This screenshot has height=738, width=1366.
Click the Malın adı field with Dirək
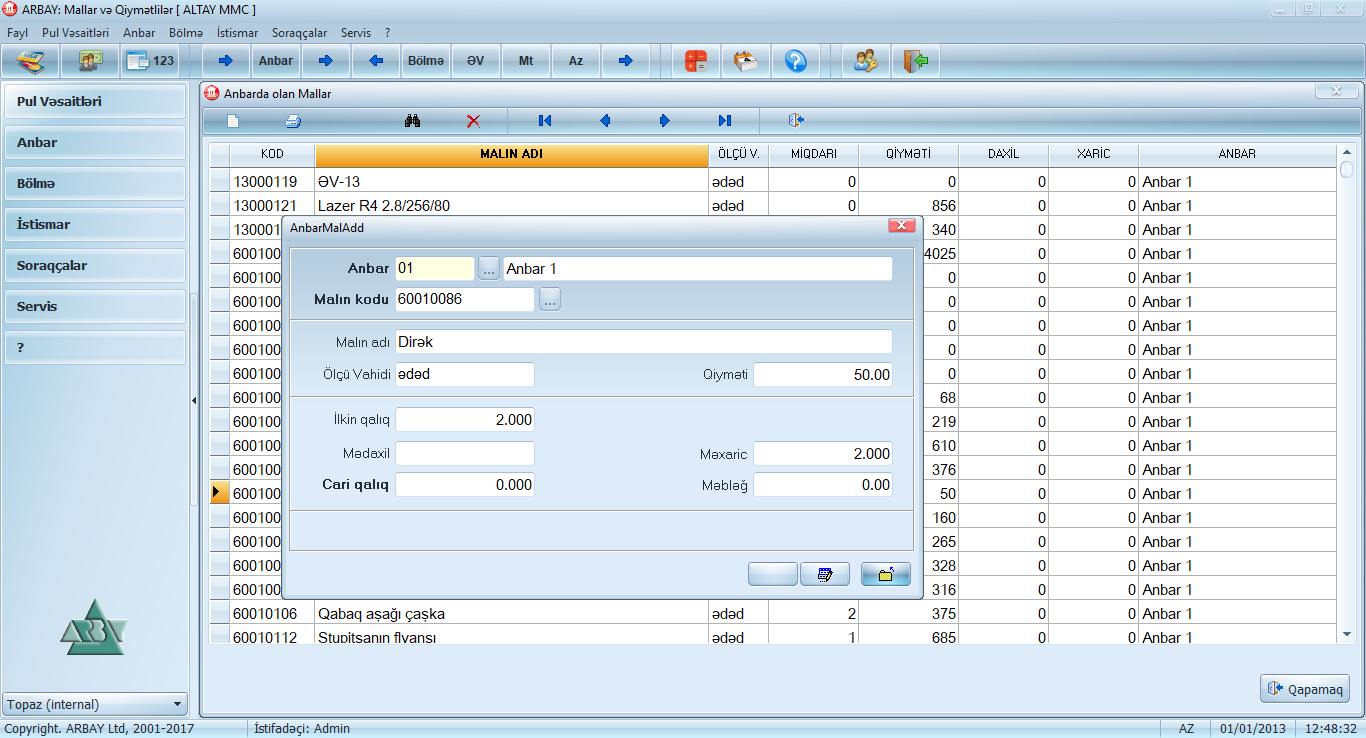pos(644,342)
